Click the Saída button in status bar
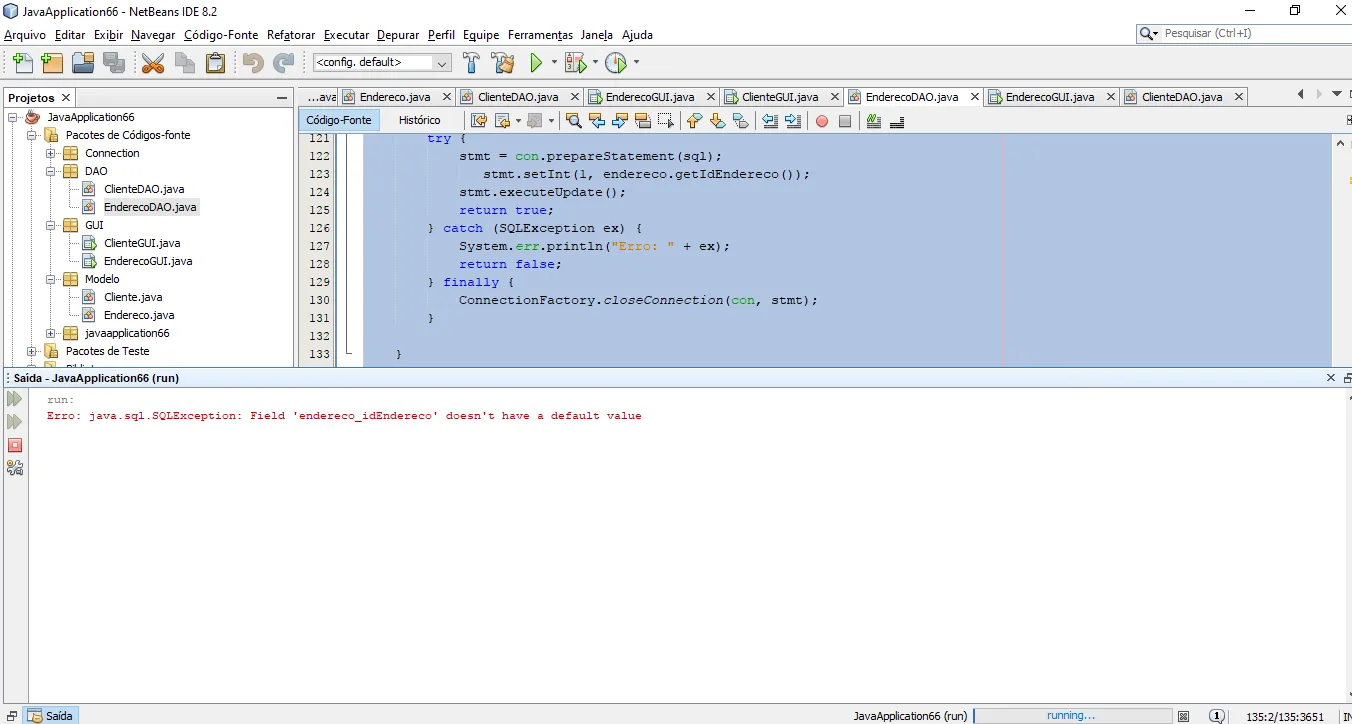The height and width of the screenshot is (724, 1352). tap(51, 716)
